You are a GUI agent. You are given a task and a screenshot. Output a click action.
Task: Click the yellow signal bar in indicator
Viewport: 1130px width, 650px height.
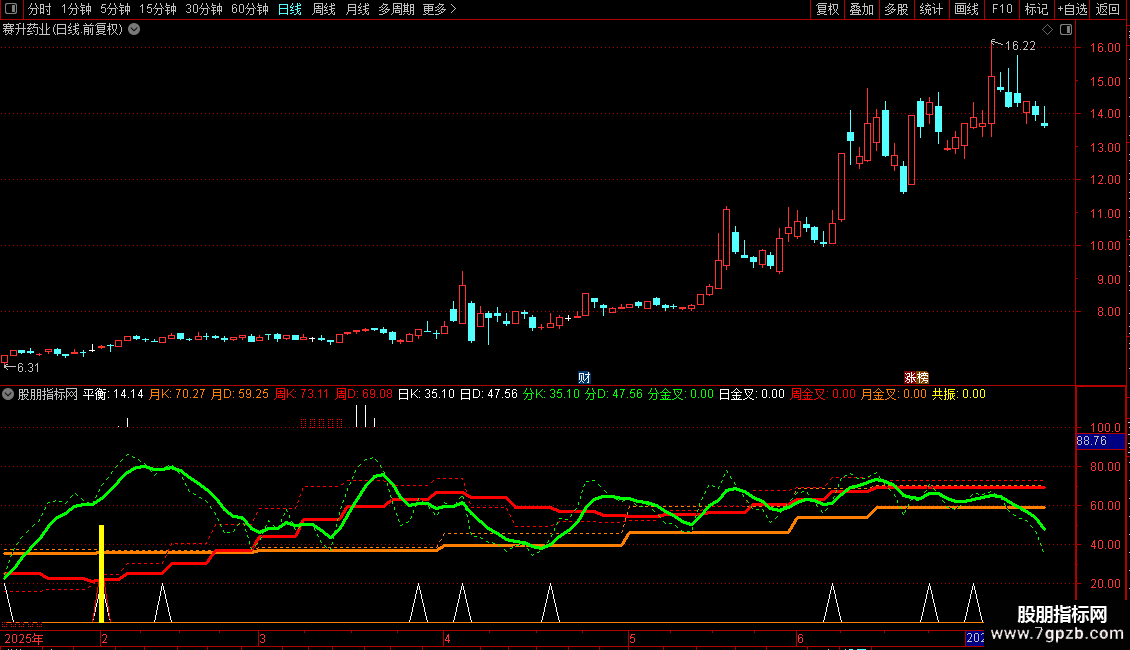click(102, 574)
